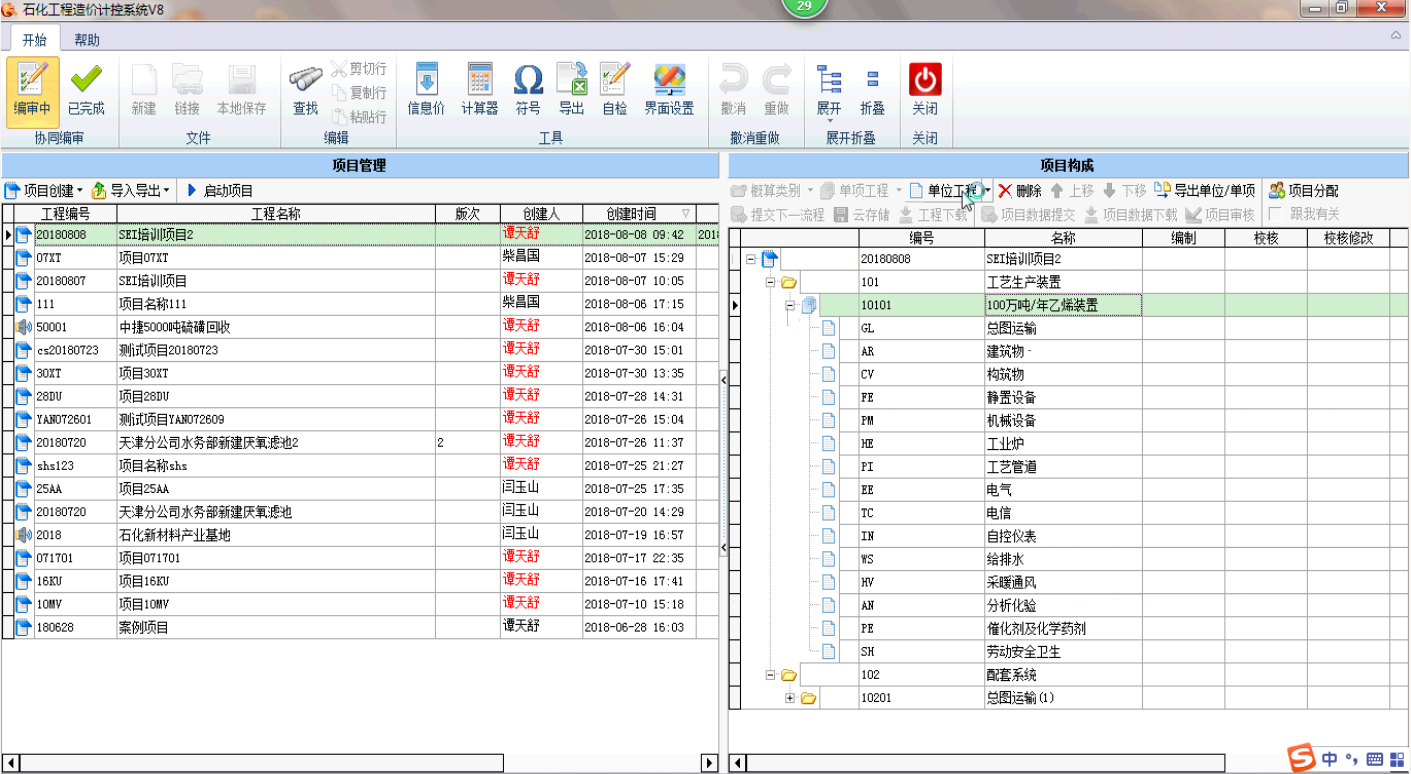Click the 工程名称 column header
The width and height of the screenshot is (1411, 774).
[x=276, y=213]
